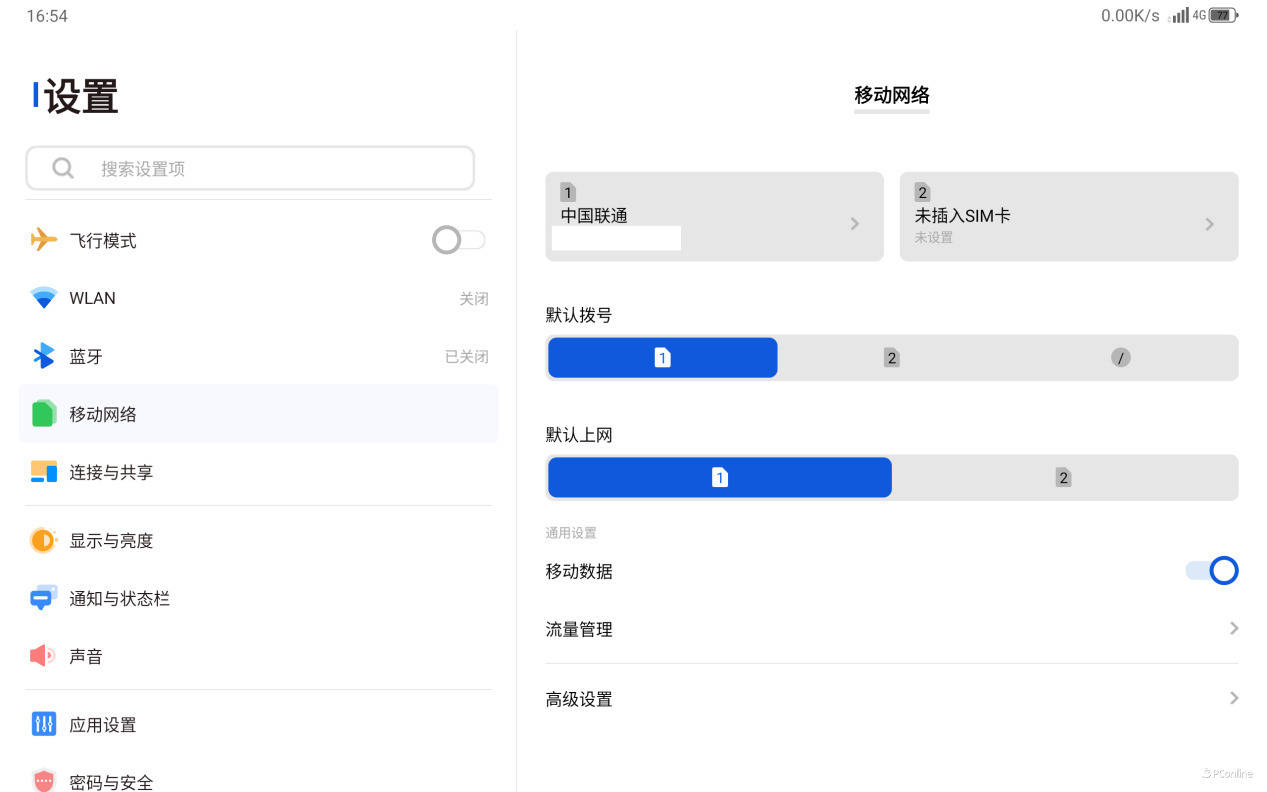
Task: Click the green 移动网络 SIM icon
Action: [x=43, y=413]
